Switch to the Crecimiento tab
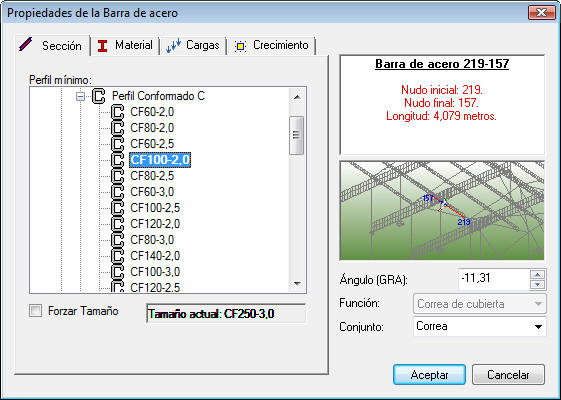The image size is (561, 400). (x=272, y=45)
